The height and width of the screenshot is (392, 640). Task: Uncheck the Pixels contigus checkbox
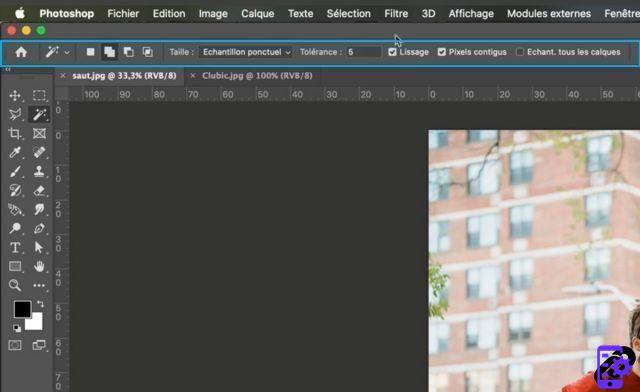pos(442,52)
